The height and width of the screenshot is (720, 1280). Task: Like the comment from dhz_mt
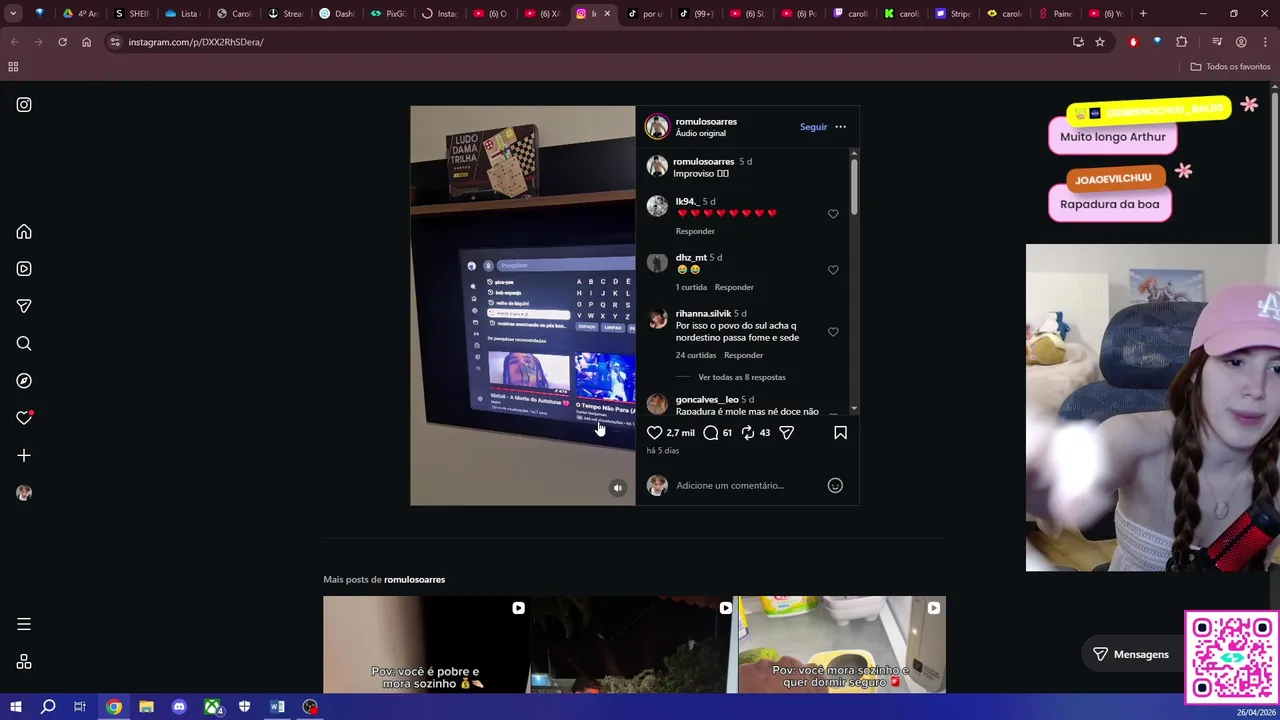tap(833, 270)
